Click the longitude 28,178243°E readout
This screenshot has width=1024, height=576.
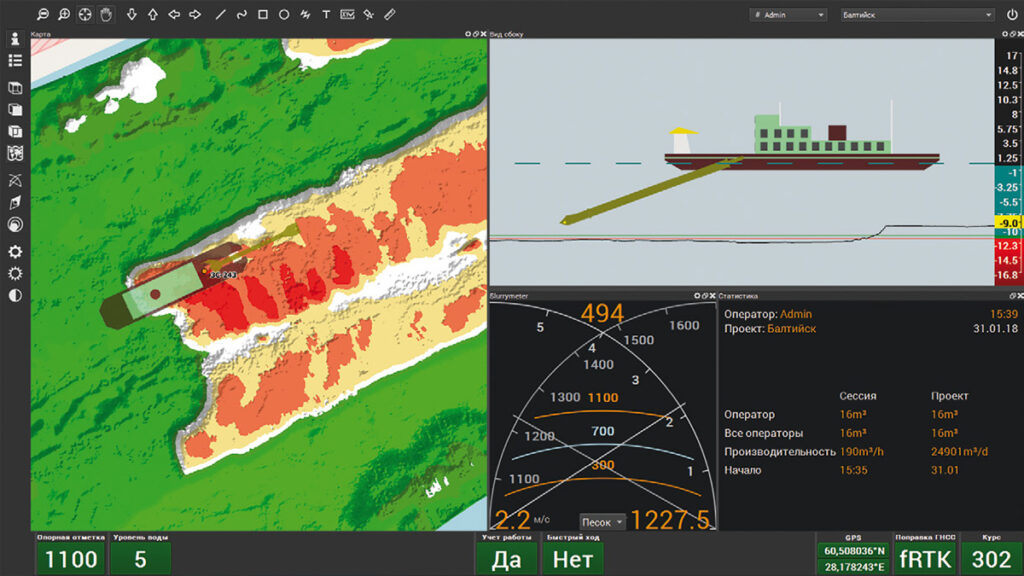click(854, 567)
